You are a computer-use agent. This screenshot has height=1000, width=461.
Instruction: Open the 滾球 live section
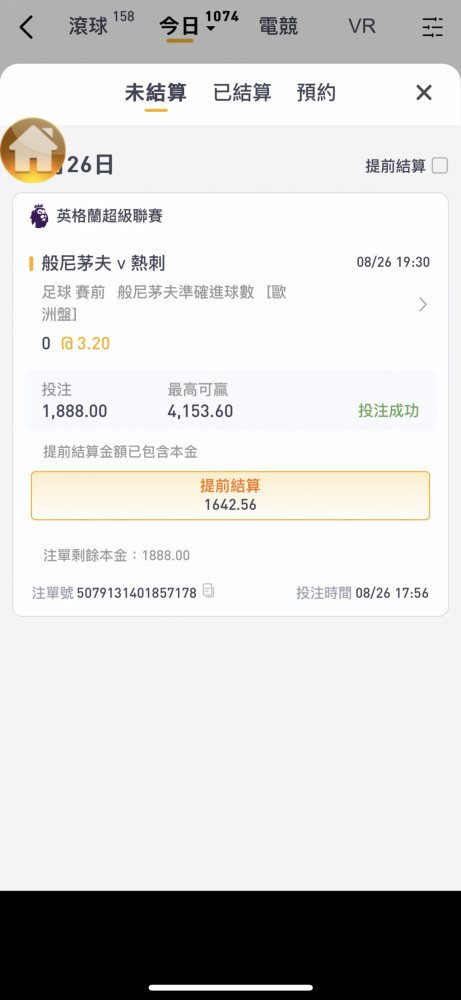click(x=89, y=27)
